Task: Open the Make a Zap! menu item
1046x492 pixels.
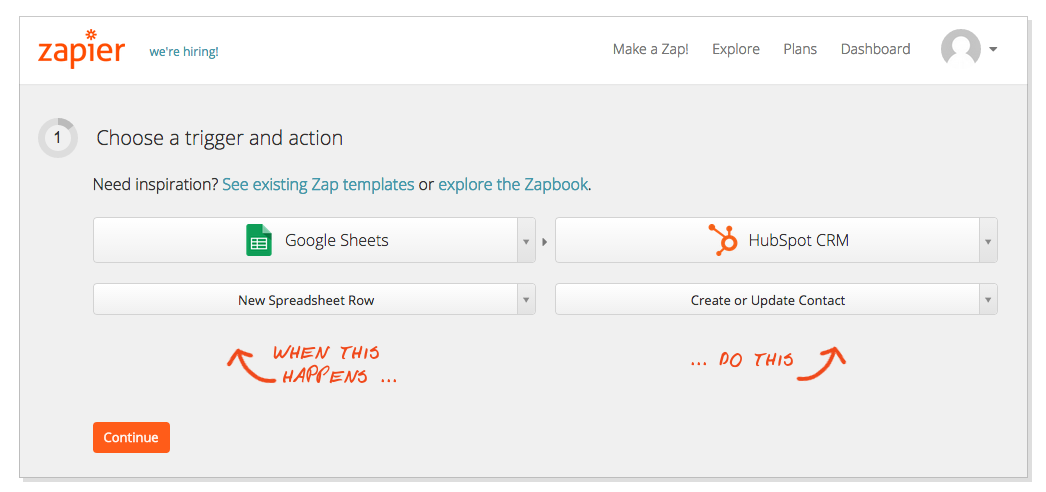Action: [x=650, y=49]
